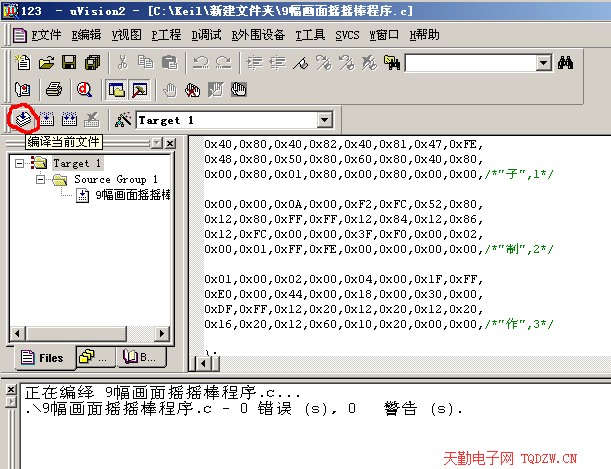Enable or disable the current breakpoint
Image resolution: width=611 pixels, height=469 pixels.
coord(215,90)
